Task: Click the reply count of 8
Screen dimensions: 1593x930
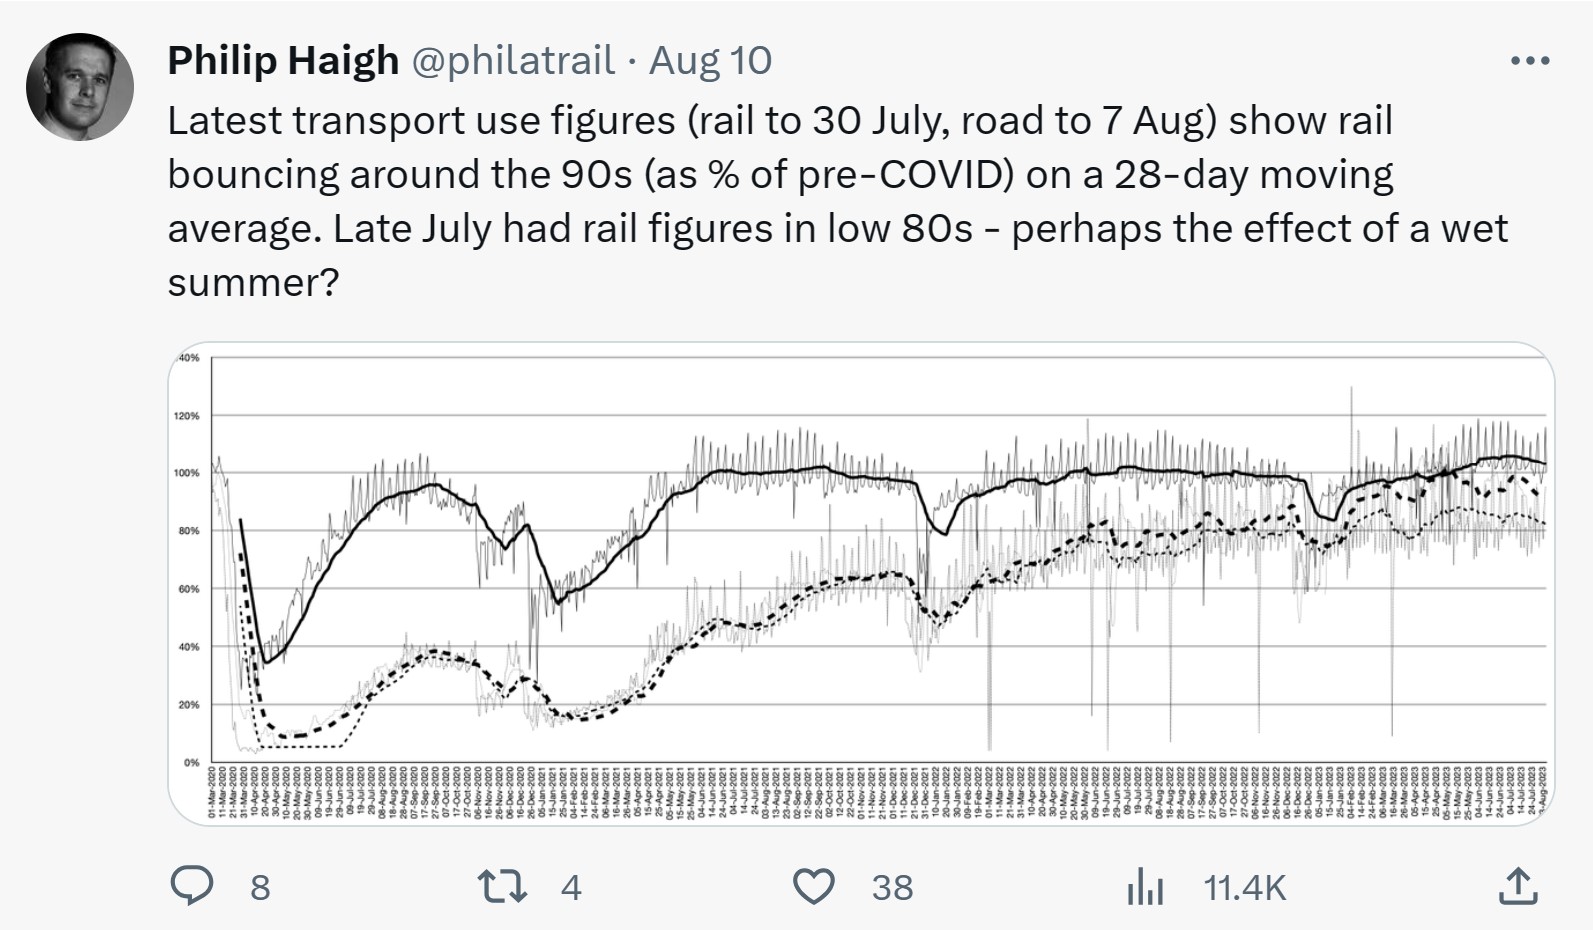Action: click(x=260, y=887)
